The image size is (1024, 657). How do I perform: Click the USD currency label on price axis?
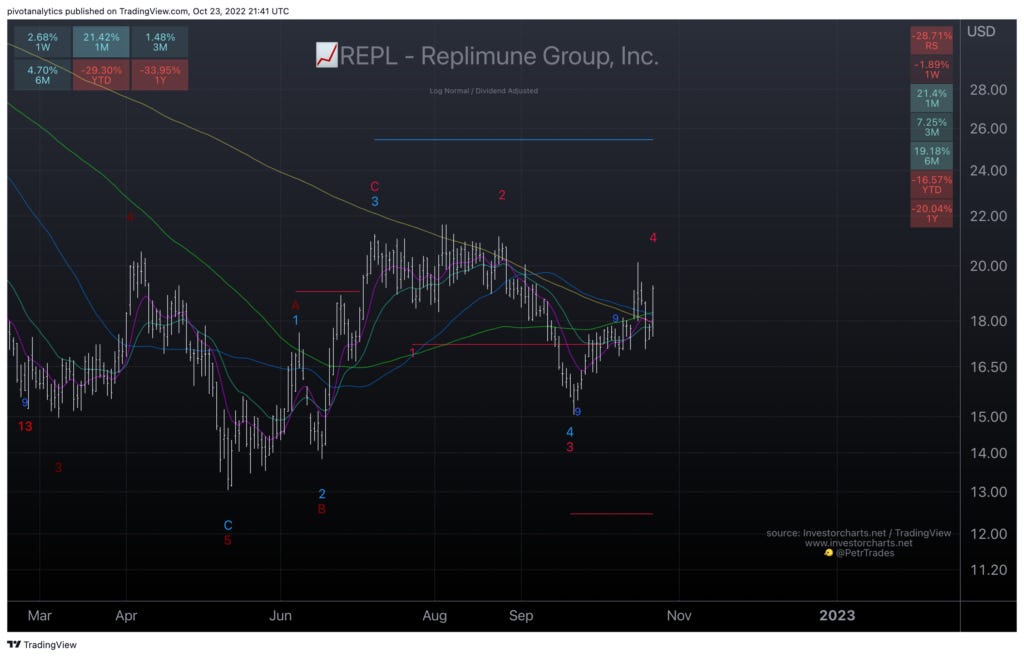point(981,31)
